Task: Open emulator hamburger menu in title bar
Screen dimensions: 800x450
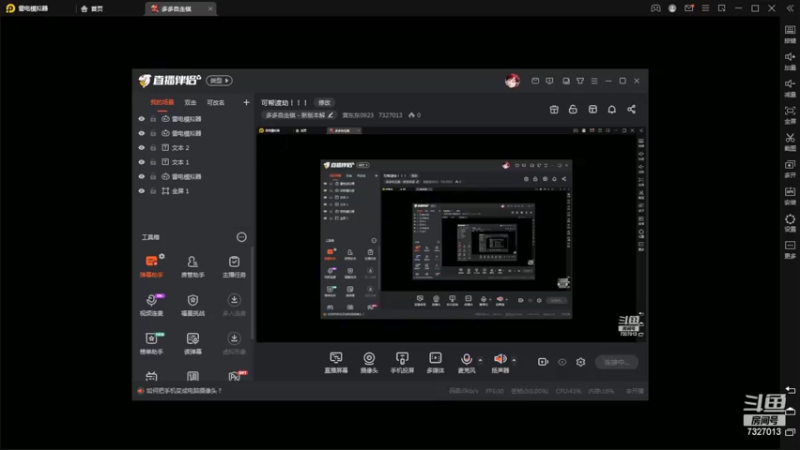Action: click(x=705, y=8)
